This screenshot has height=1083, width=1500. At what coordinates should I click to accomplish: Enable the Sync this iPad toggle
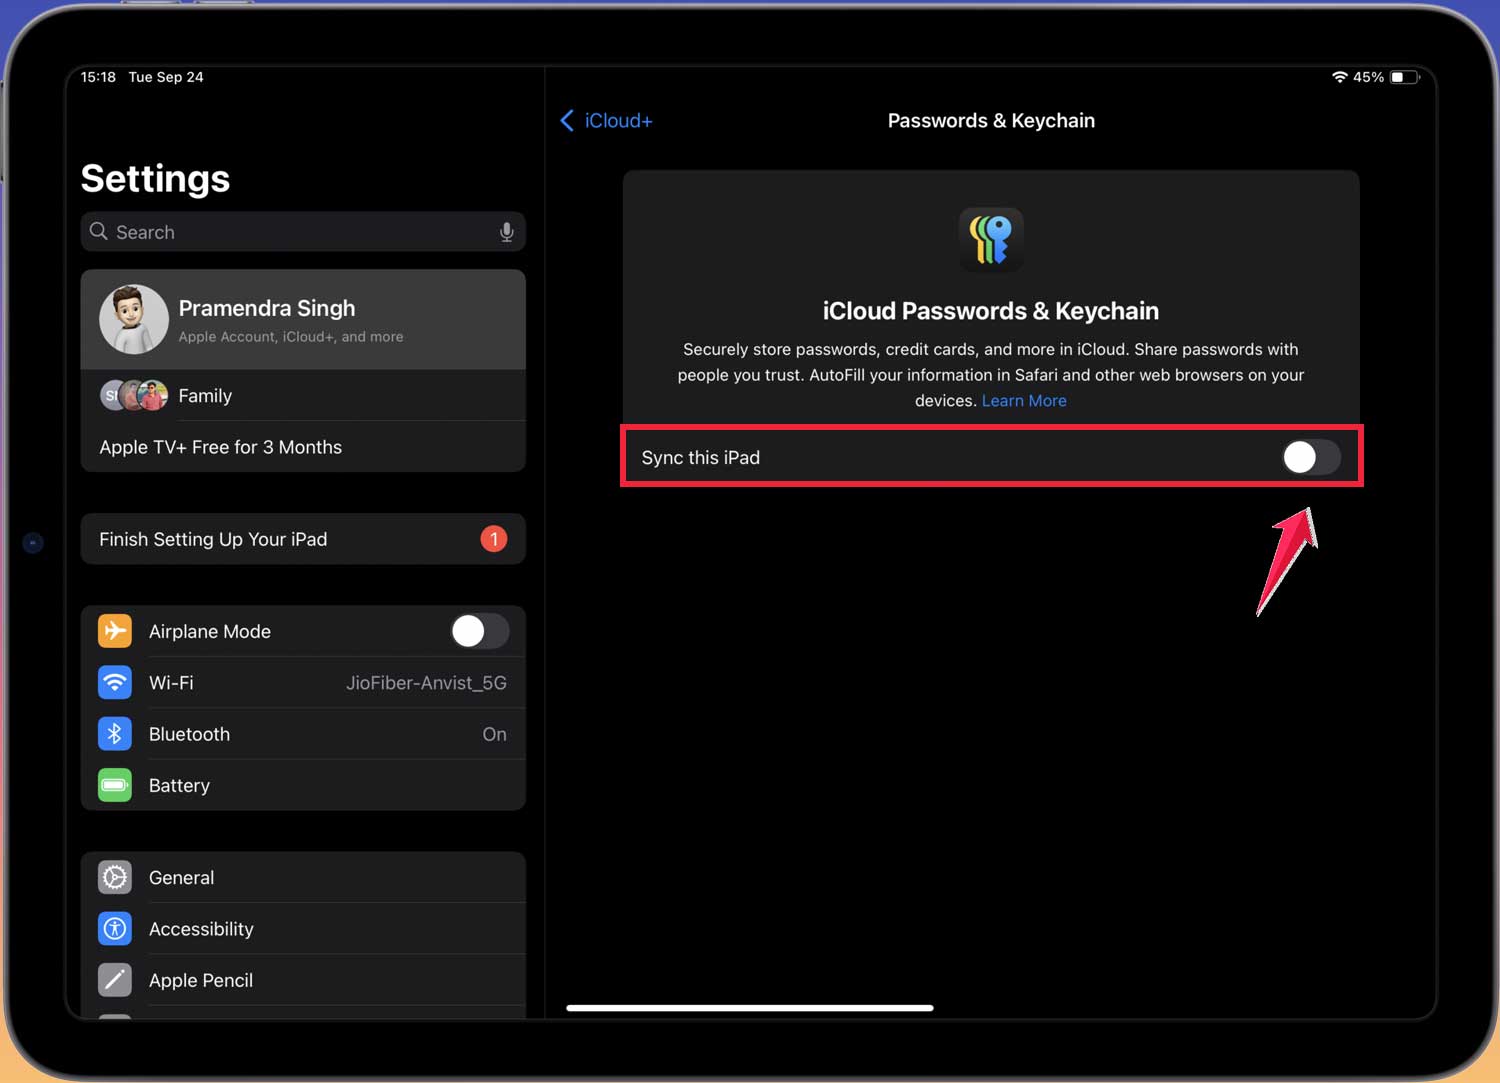click(x=1310, y=457)
